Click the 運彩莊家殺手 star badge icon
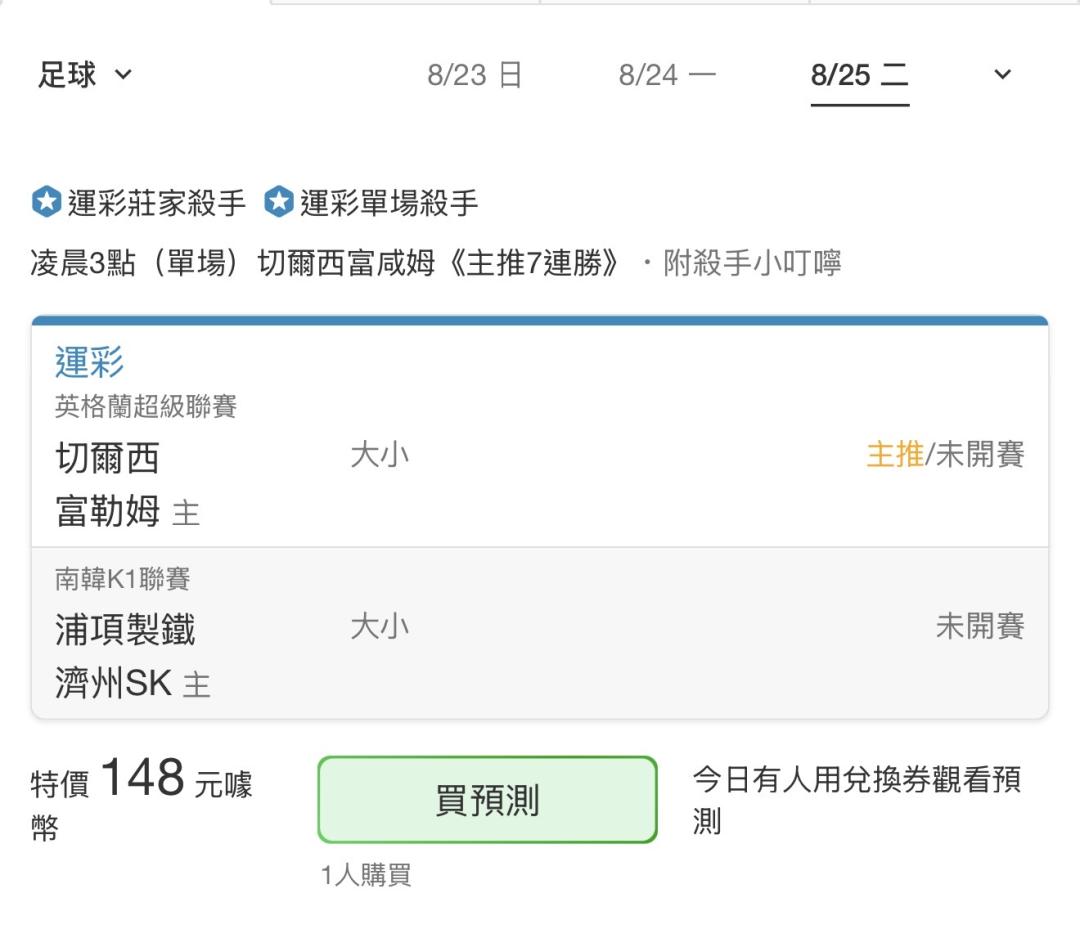The width and height of the screenshot is (1080, 938). (47, 202)
